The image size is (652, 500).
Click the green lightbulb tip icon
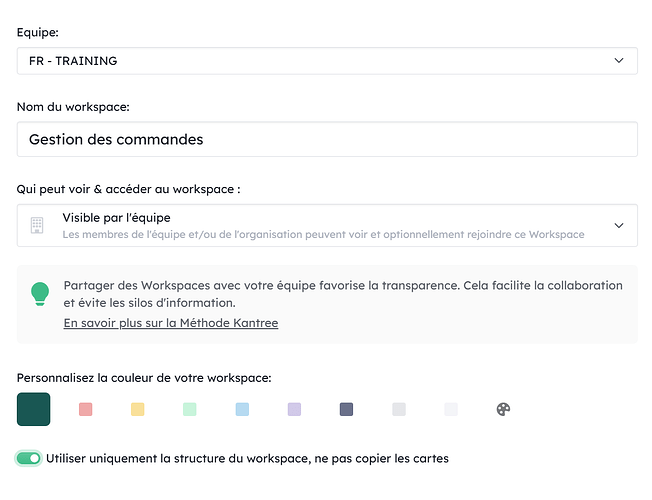[x=40, y=293]
